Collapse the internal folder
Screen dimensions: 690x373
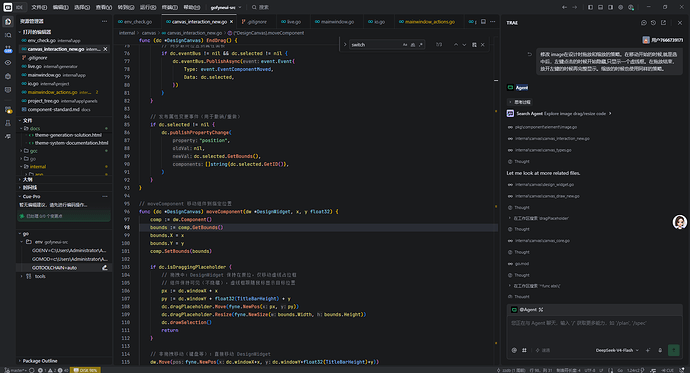(x=38, y=167)
